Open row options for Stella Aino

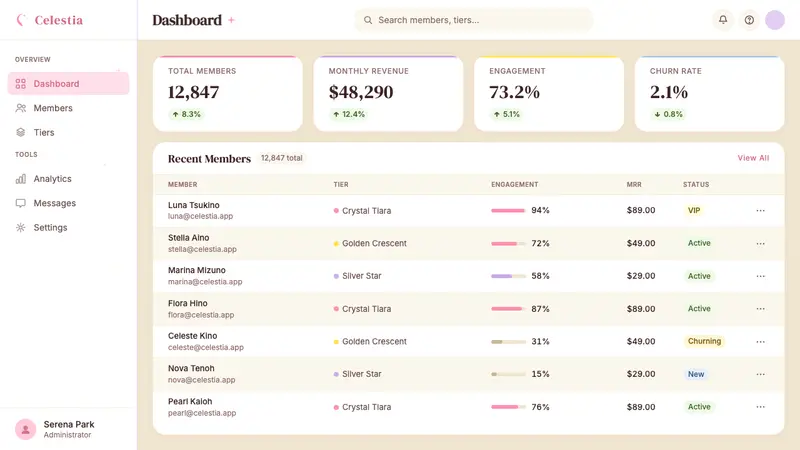pyautogui.click(x=760, y=243)
